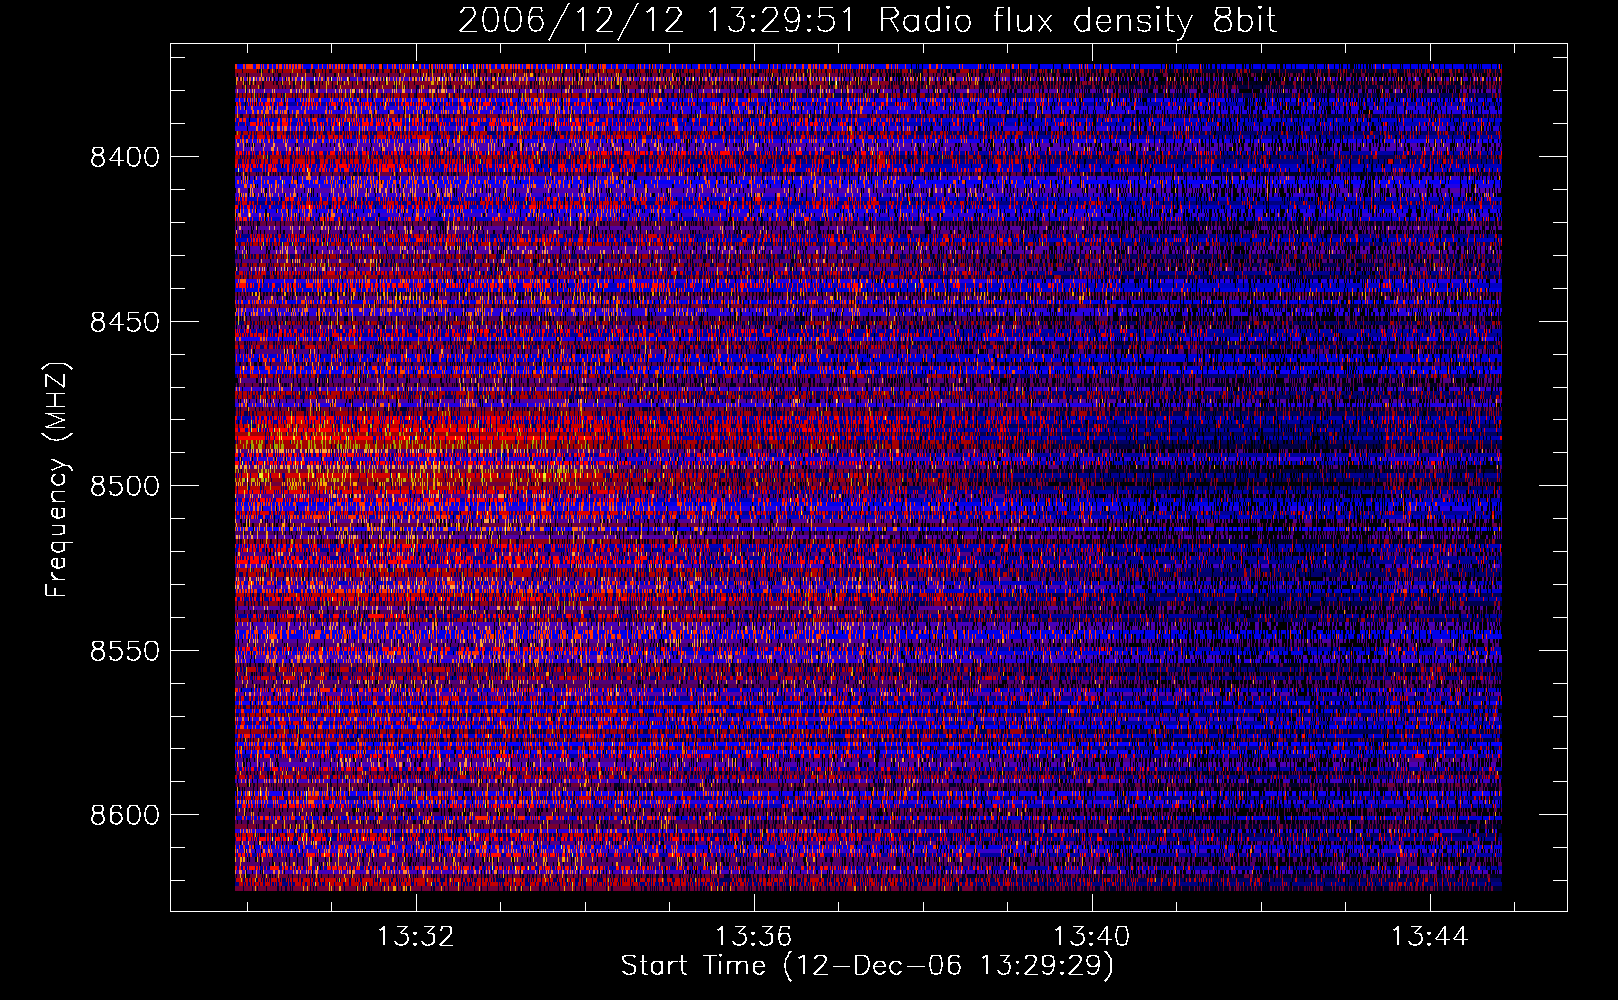Click the 8600 frequency axis label
The image size is (1618, 1000).
tap(125, 815)
